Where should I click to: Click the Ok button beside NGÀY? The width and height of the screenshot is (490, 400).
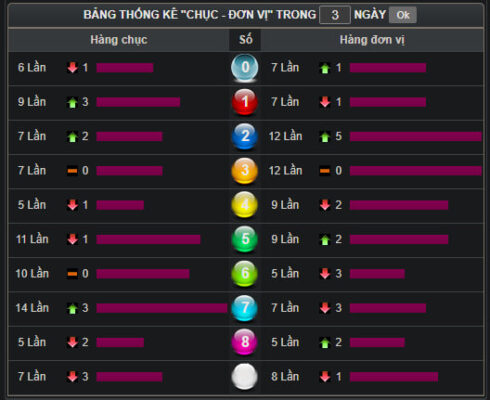coord(403,15)
